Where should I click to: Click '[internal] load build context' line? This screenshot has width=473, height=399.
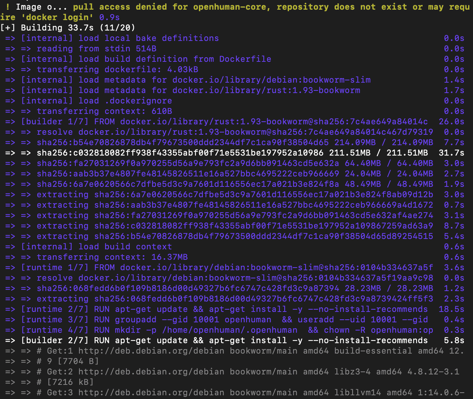(x=235, y=247)
